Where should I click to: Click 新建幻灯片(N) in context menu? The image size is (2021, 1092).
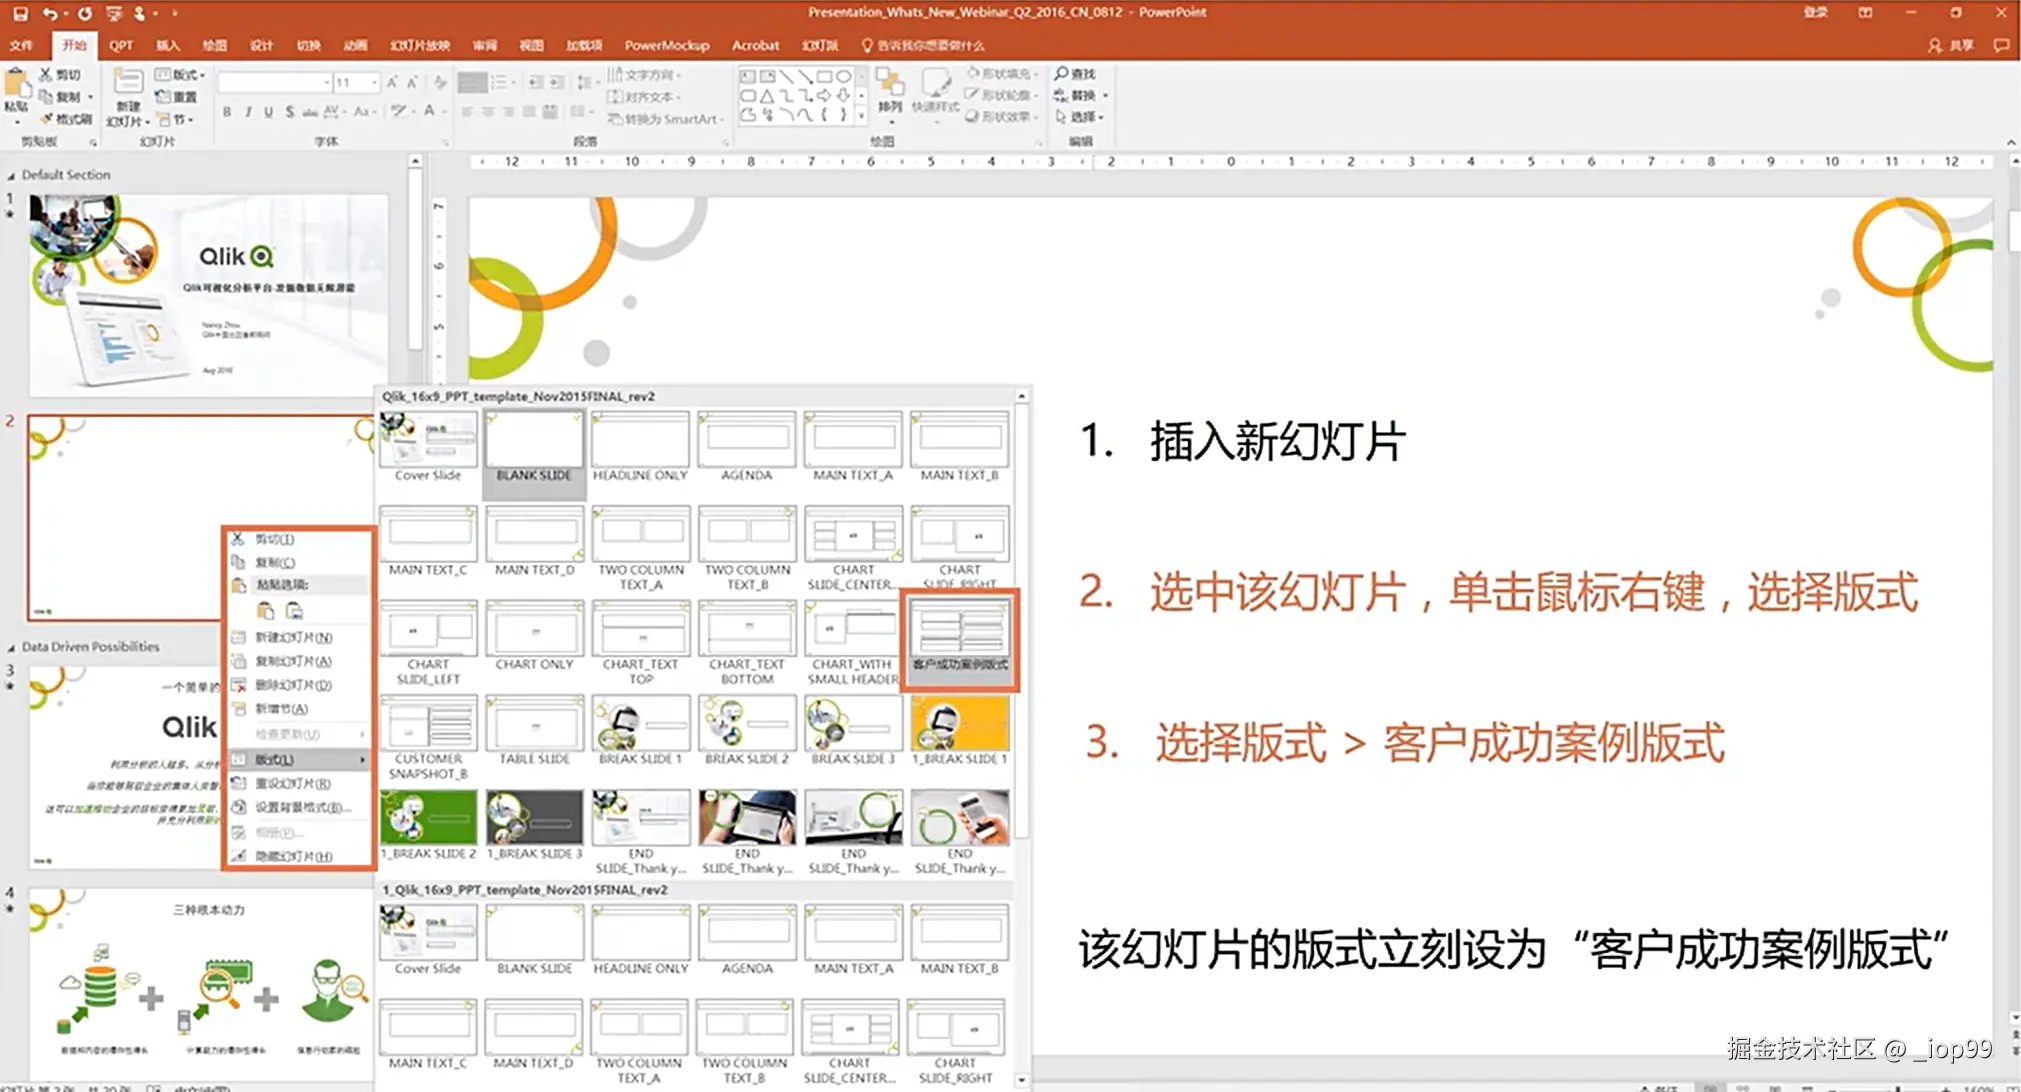(x=293, y=637)
